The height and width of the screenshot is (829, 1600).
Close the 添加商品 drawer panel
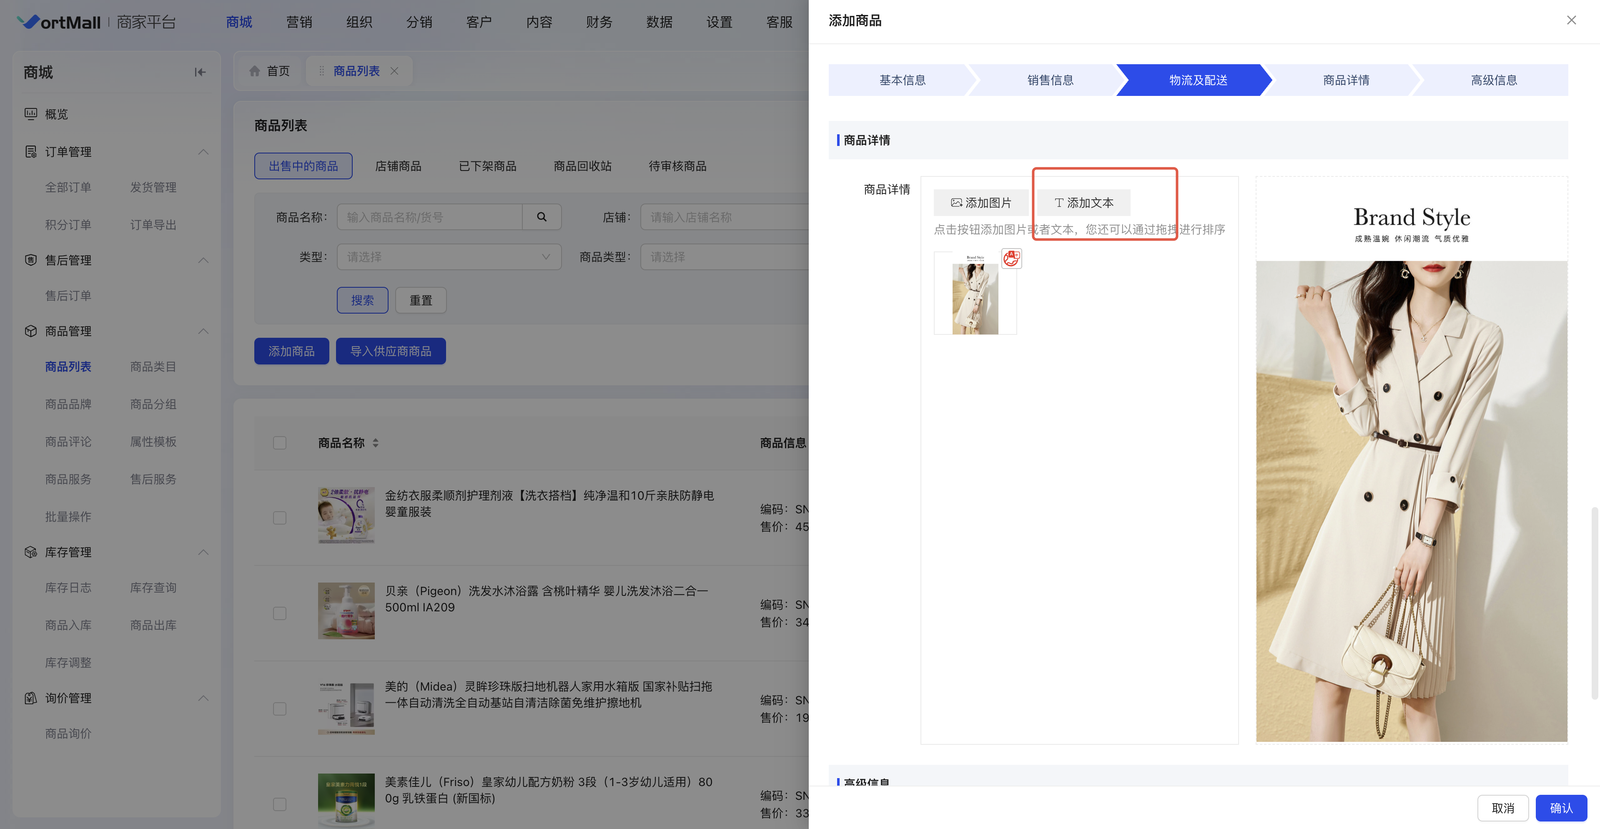(x=1571, y=20)
